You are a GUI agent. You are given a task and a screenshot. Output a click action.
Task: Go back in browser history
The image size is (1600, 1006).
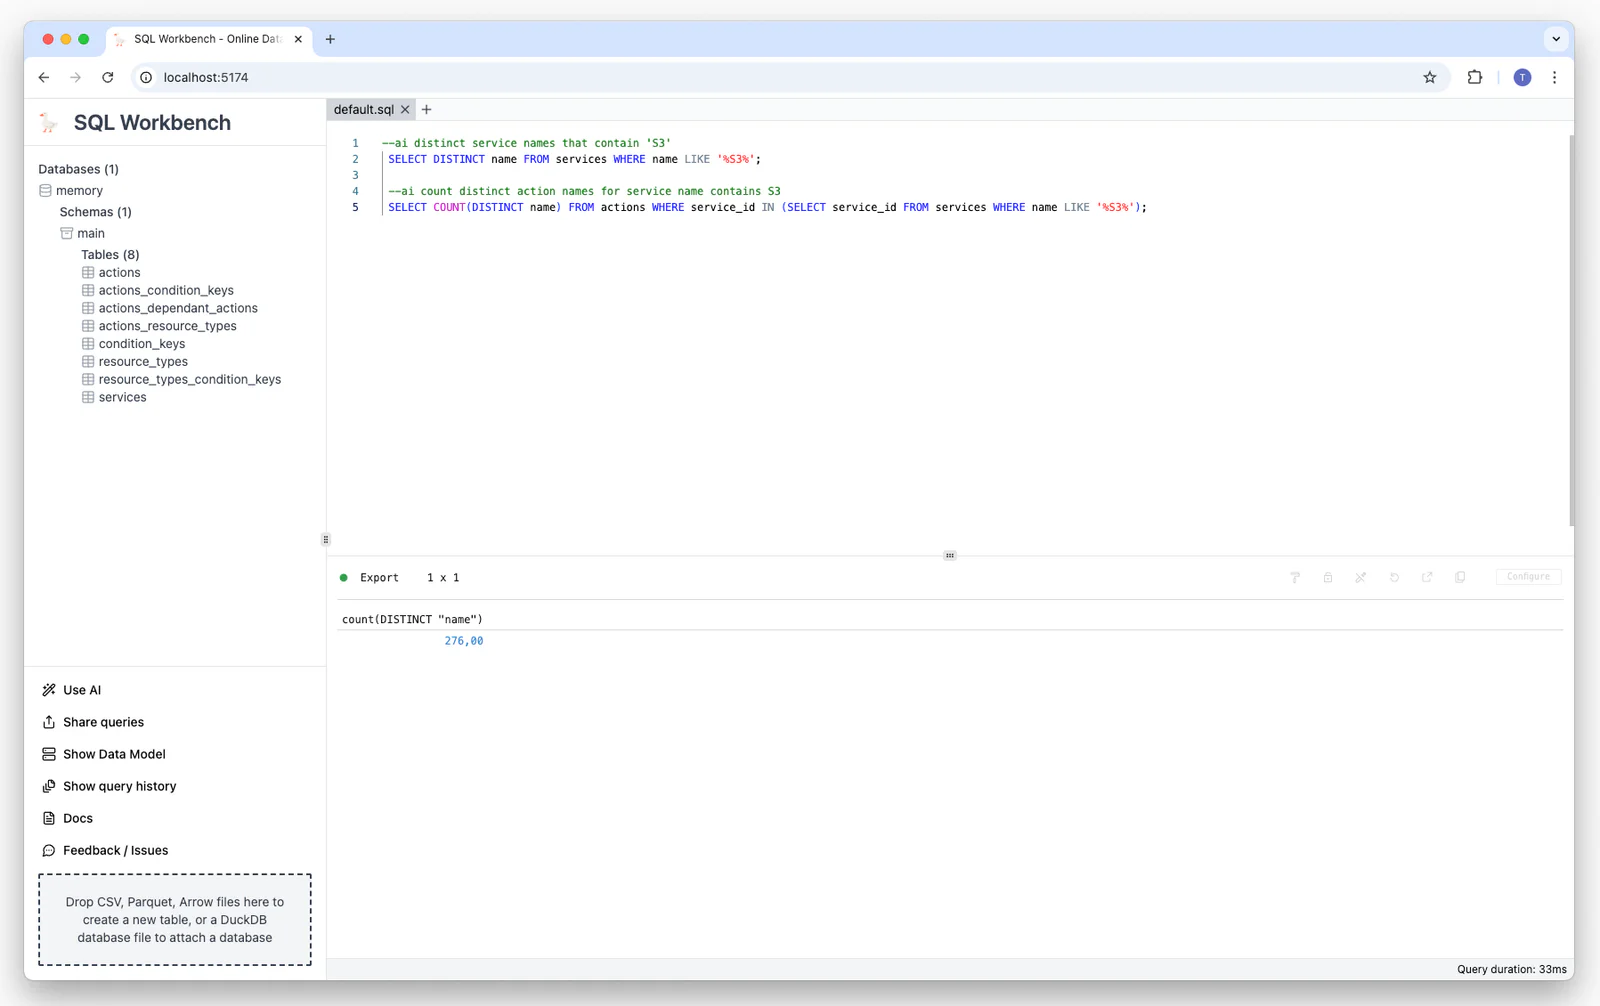[44, 77]
